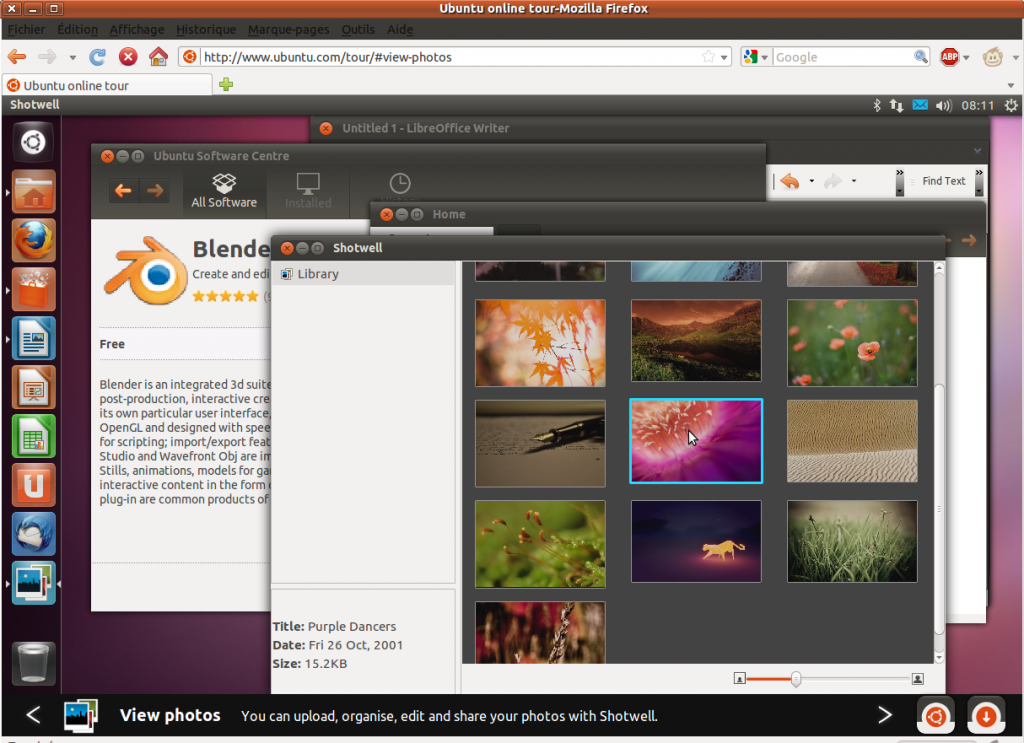
Task: Click Find Text in Writer toolbar
Action: point(944,181)
